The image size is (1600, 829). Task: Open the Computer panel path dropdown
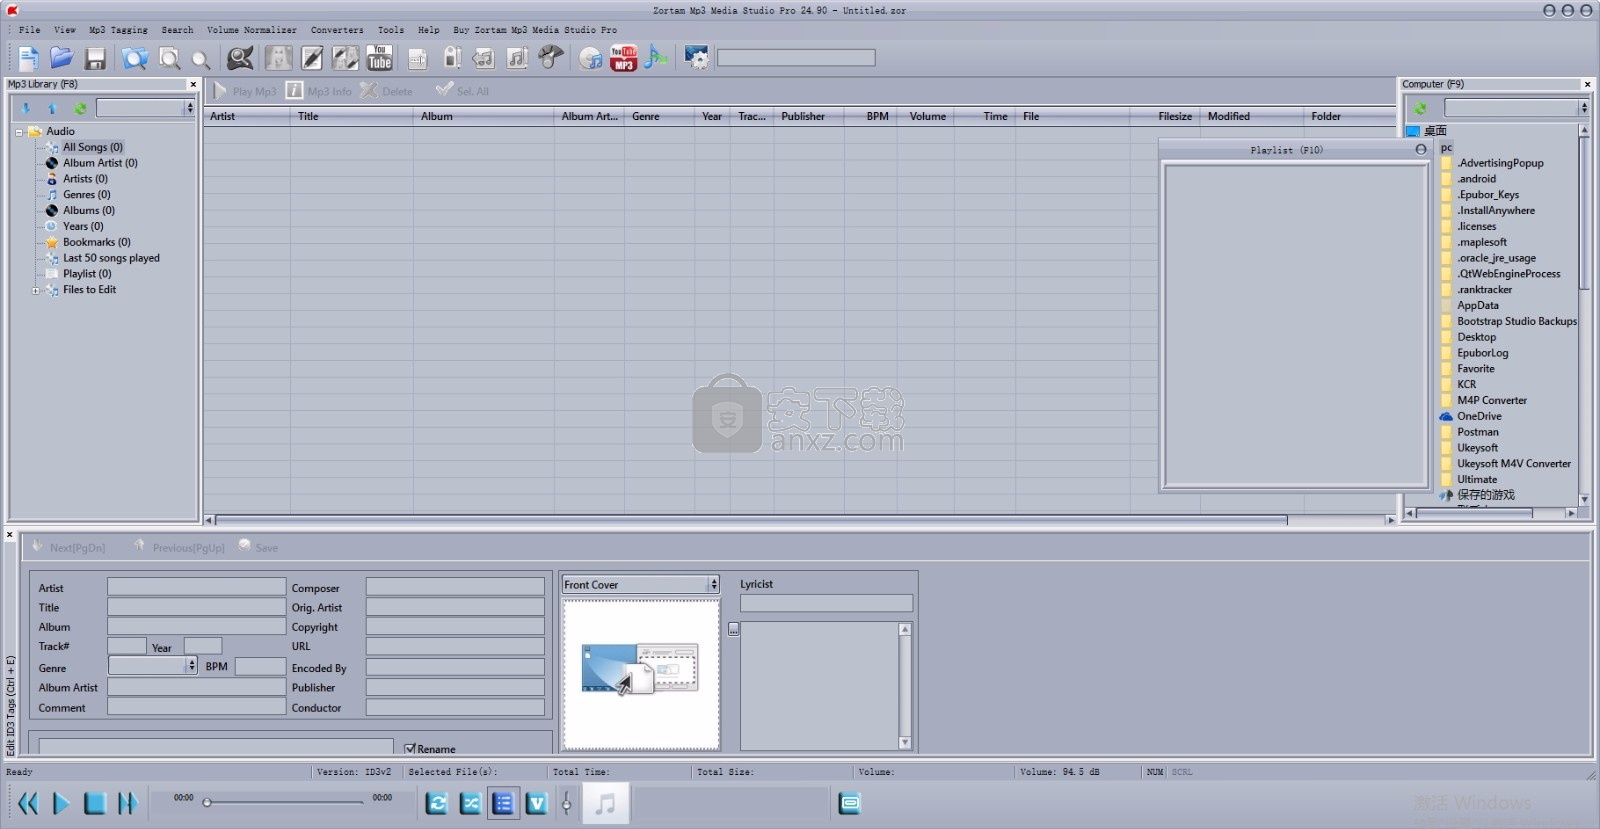pyautogui.click(x=1583, y=107)
